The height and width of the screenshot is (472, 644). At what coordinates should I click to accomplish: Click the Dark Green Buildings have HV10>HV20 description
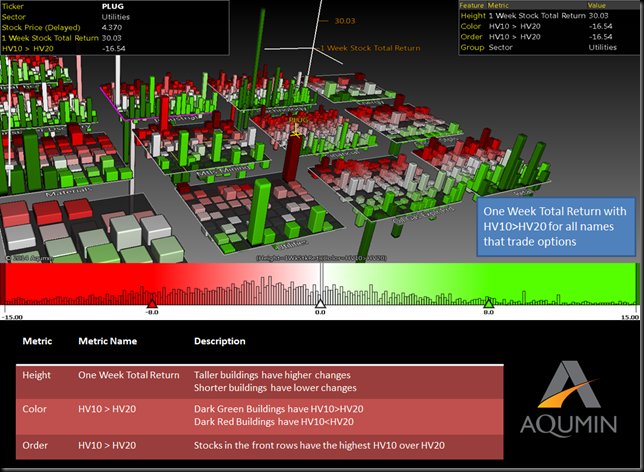(278, 409)
